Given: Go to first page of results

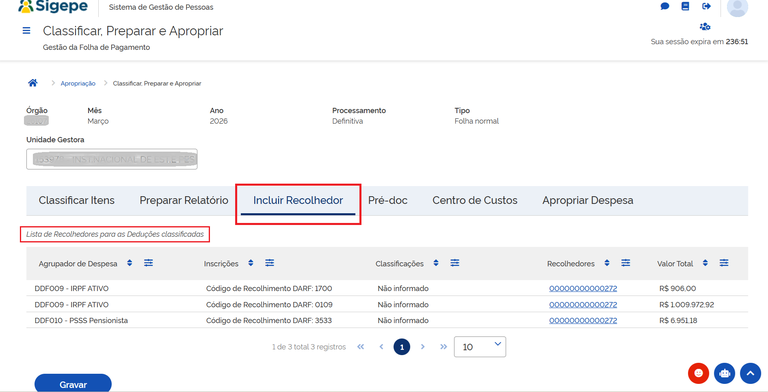Looking at the screenshot, I should pos(361,347).
